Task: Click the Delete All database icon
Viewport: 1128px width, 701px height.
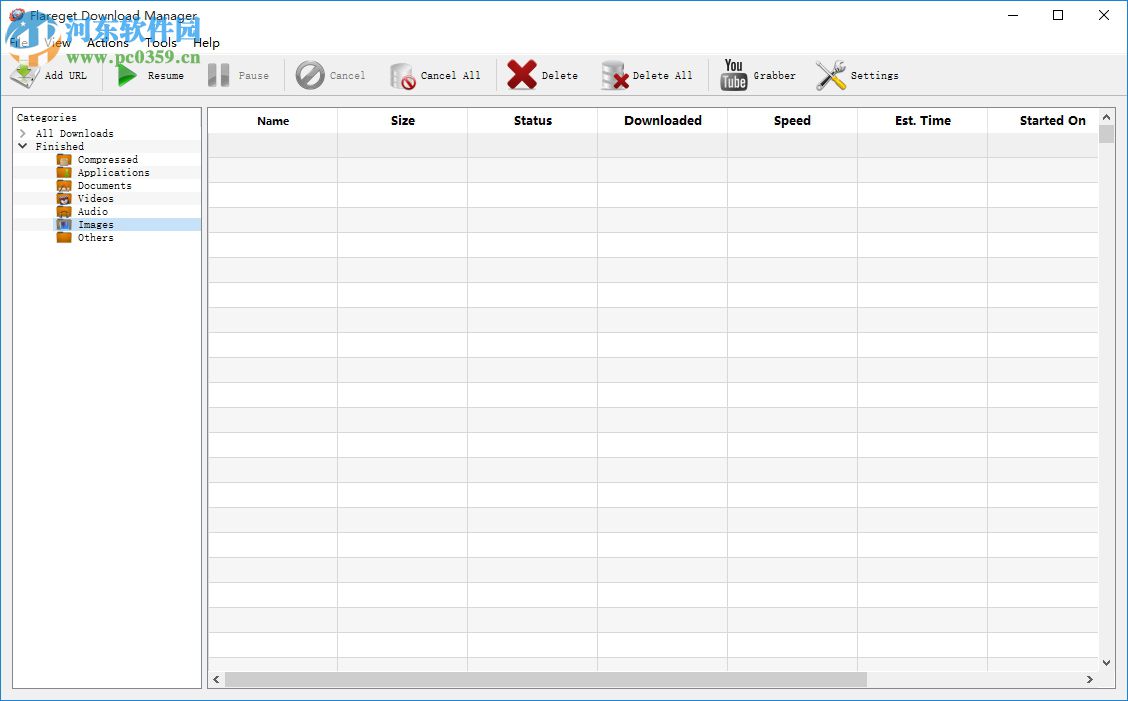Action: coord(614,76)
